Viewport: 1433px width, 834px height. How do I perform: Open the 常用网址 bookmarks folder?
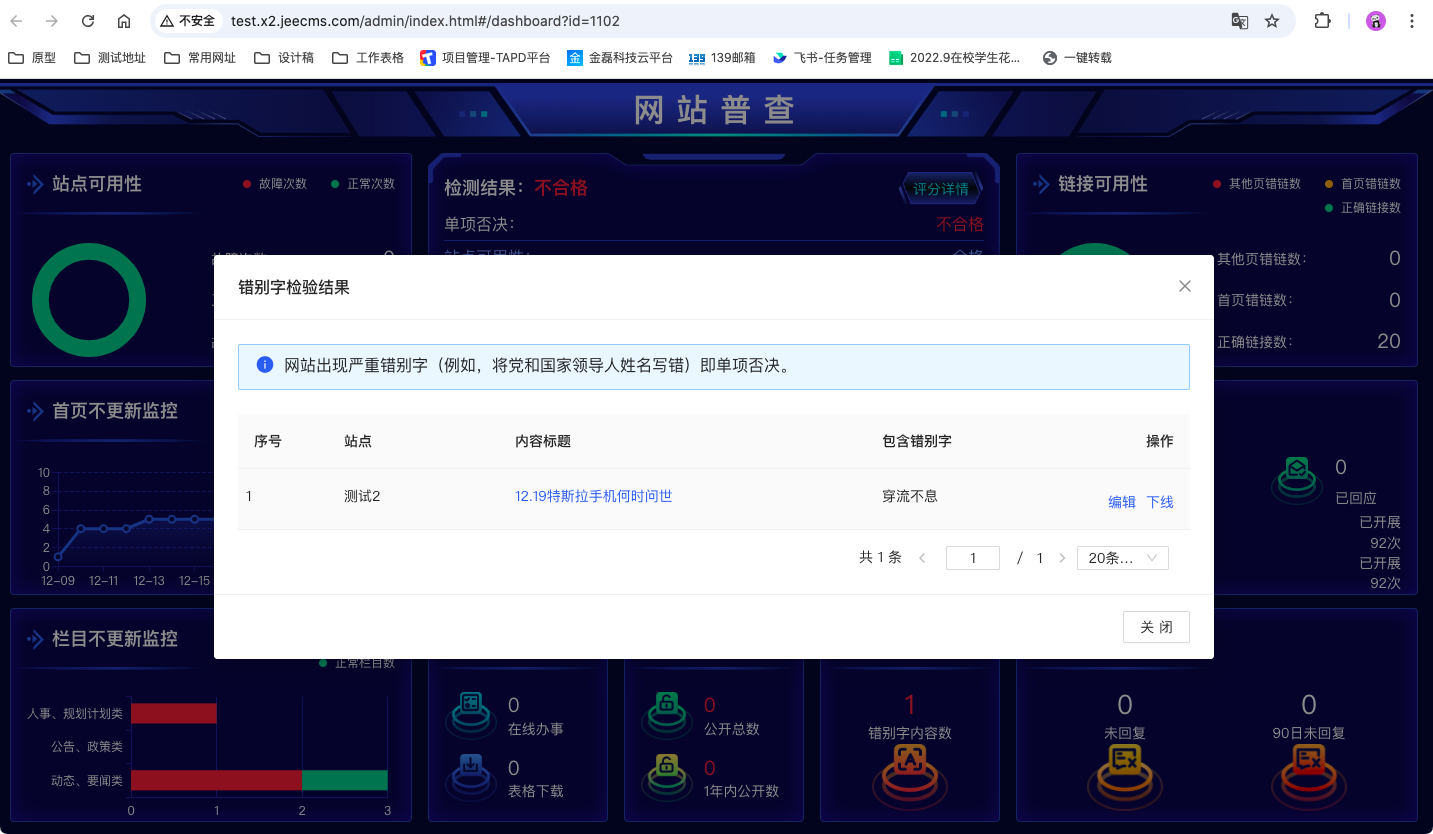pyautogui.click(x=202, y=58)
